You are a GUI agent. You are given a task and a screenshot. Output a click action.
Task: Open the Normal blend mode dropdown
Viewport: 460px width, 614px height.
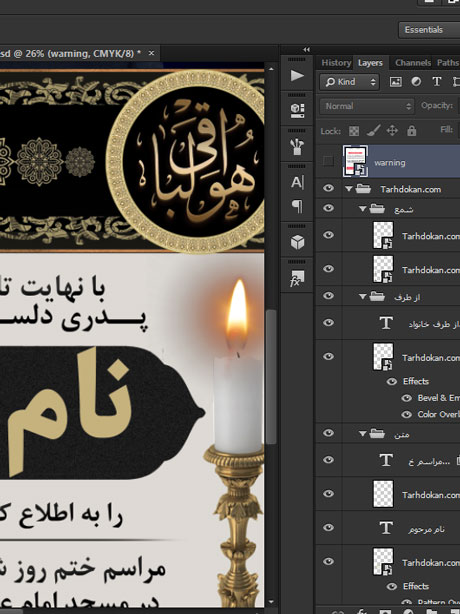coord(367,106)
